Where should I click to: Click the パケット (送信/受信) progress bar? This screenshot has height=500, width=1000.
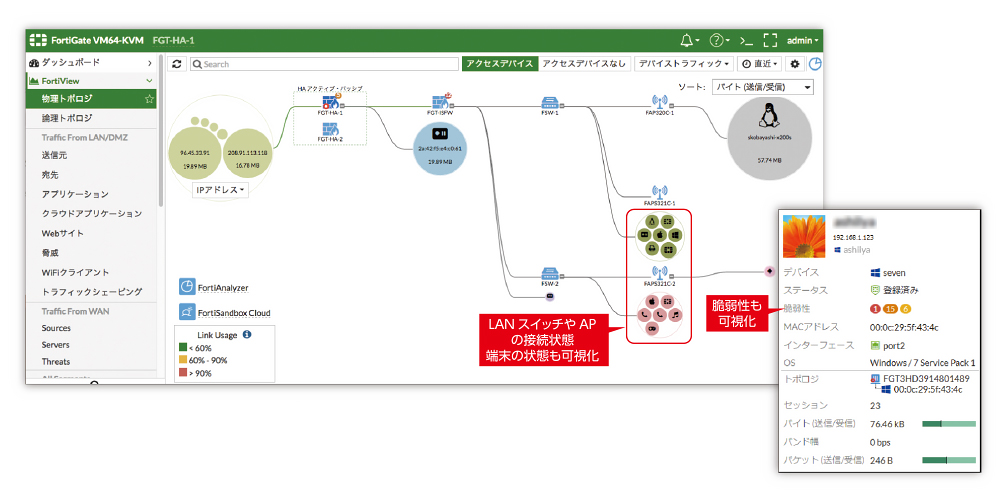pos(949,460)
